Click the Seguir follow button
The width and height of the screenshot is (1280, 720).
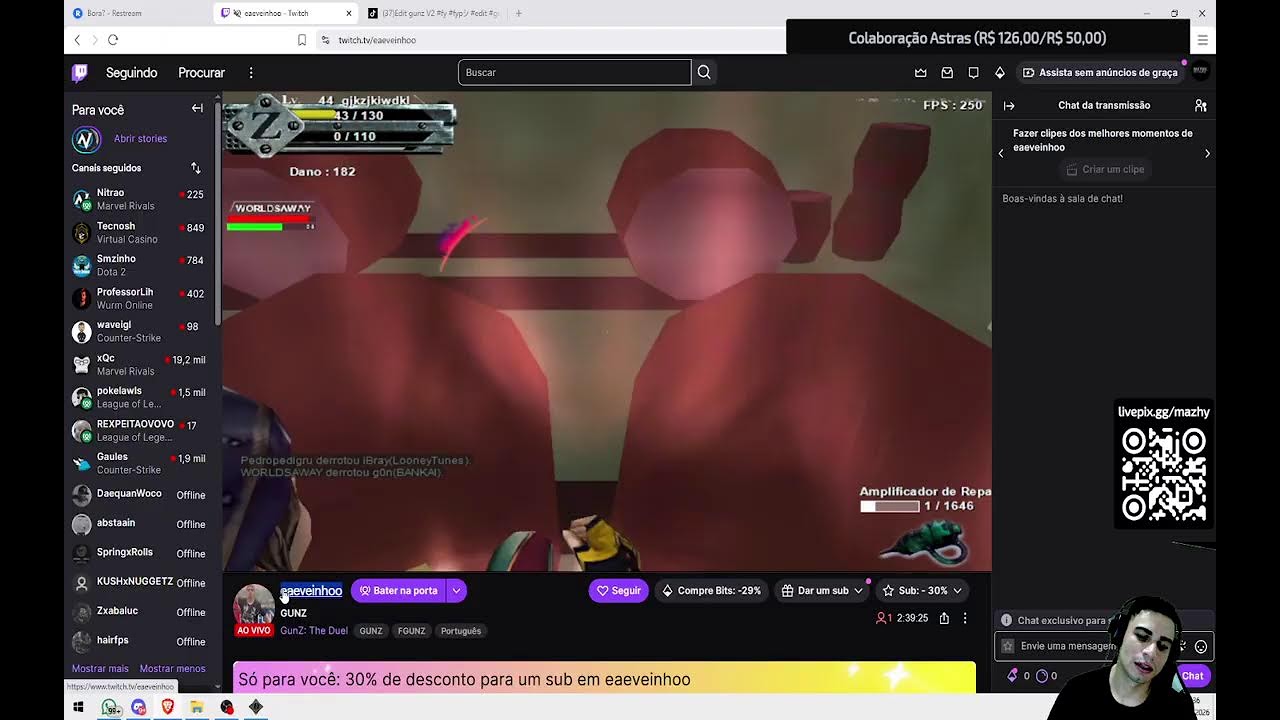click(x=618, y=590)
